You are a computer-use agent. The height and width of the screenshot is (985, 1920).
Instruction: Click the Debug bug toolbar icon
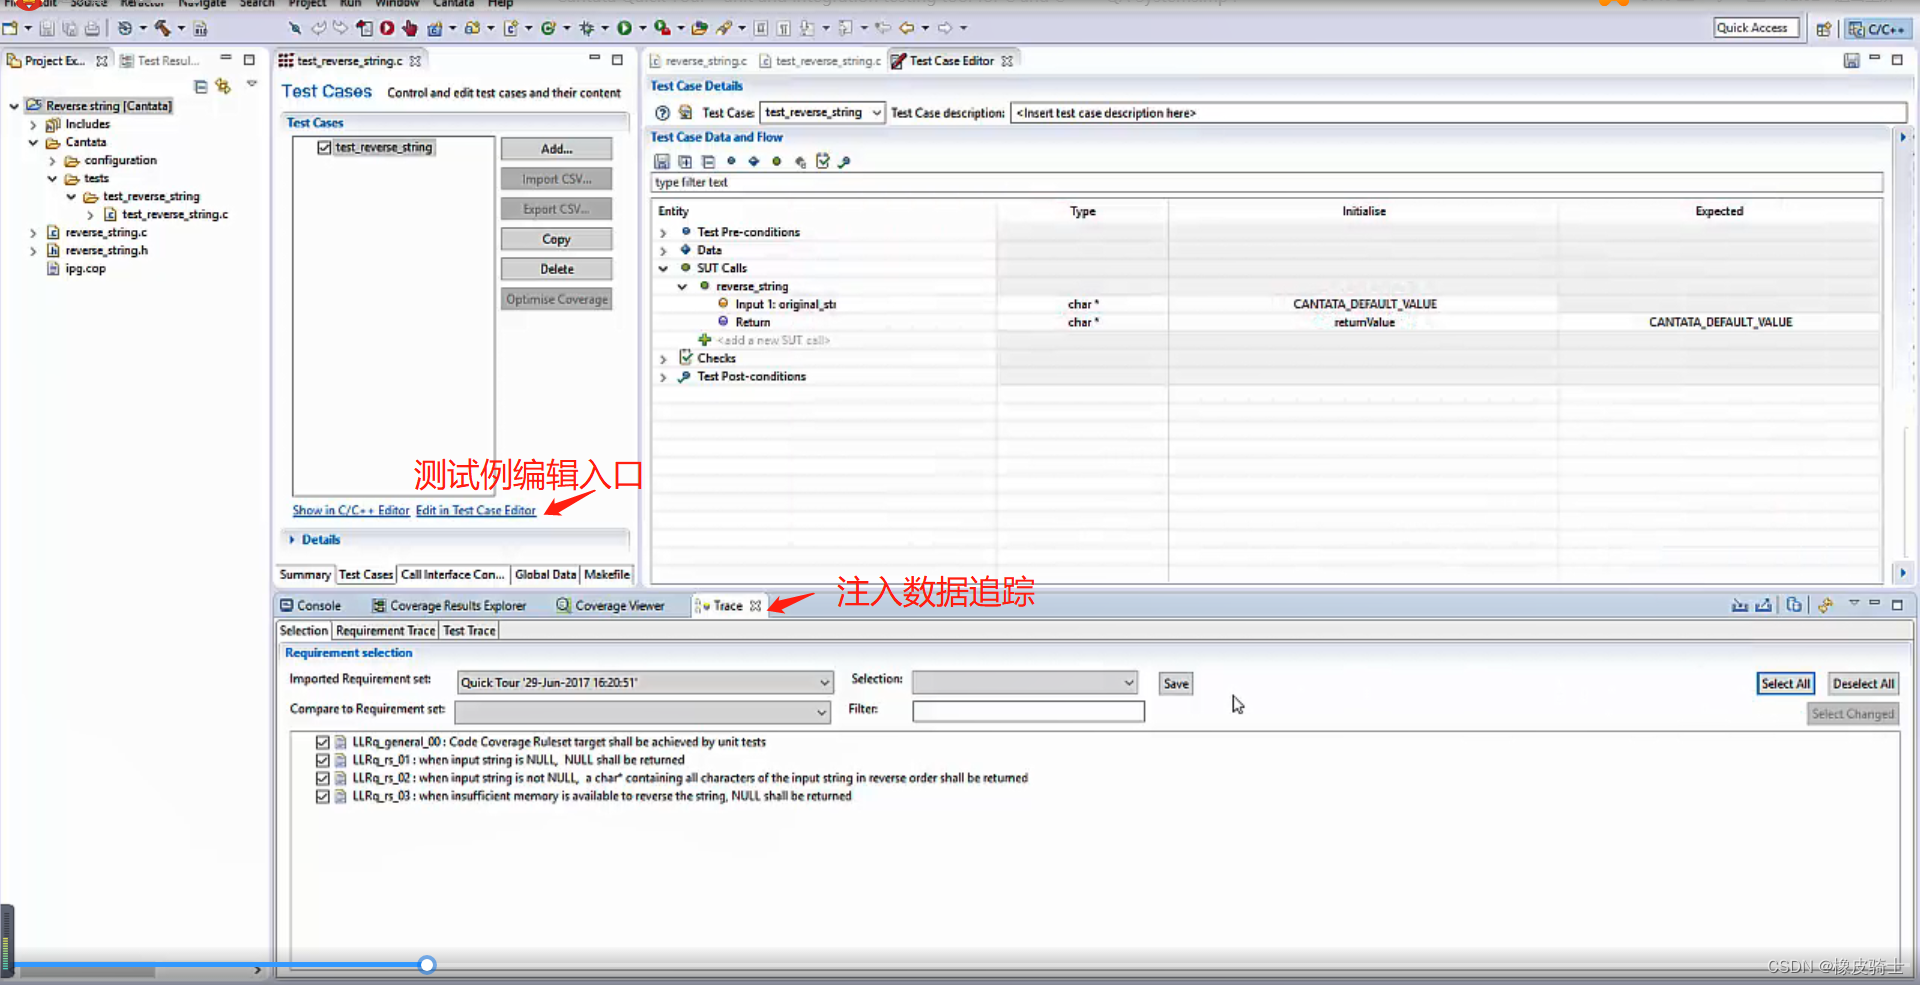[587, 28]
